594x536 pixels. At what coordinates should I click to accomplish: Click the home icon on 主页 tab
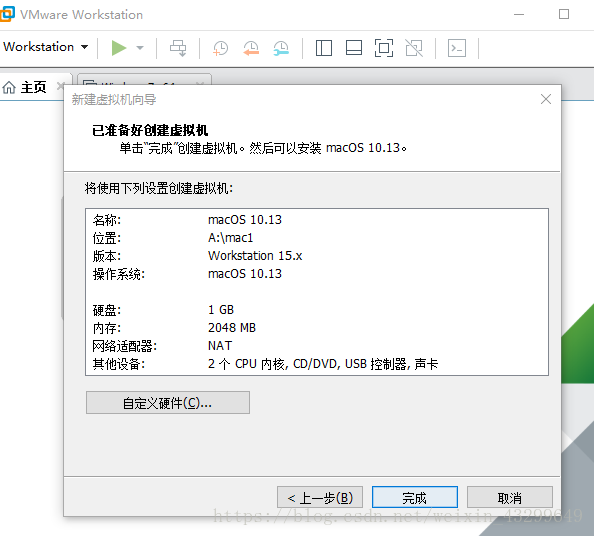click(9, 88)
